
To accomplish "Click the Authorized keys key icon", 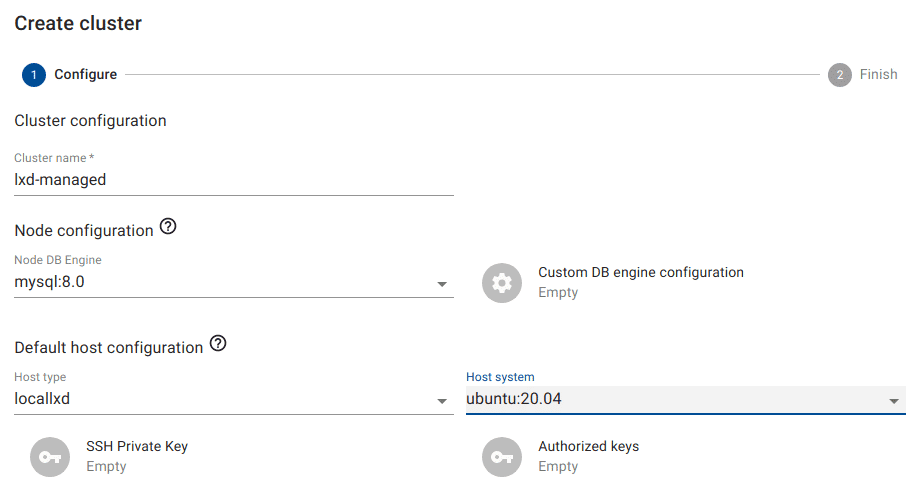I will click(x=502, y=456).
